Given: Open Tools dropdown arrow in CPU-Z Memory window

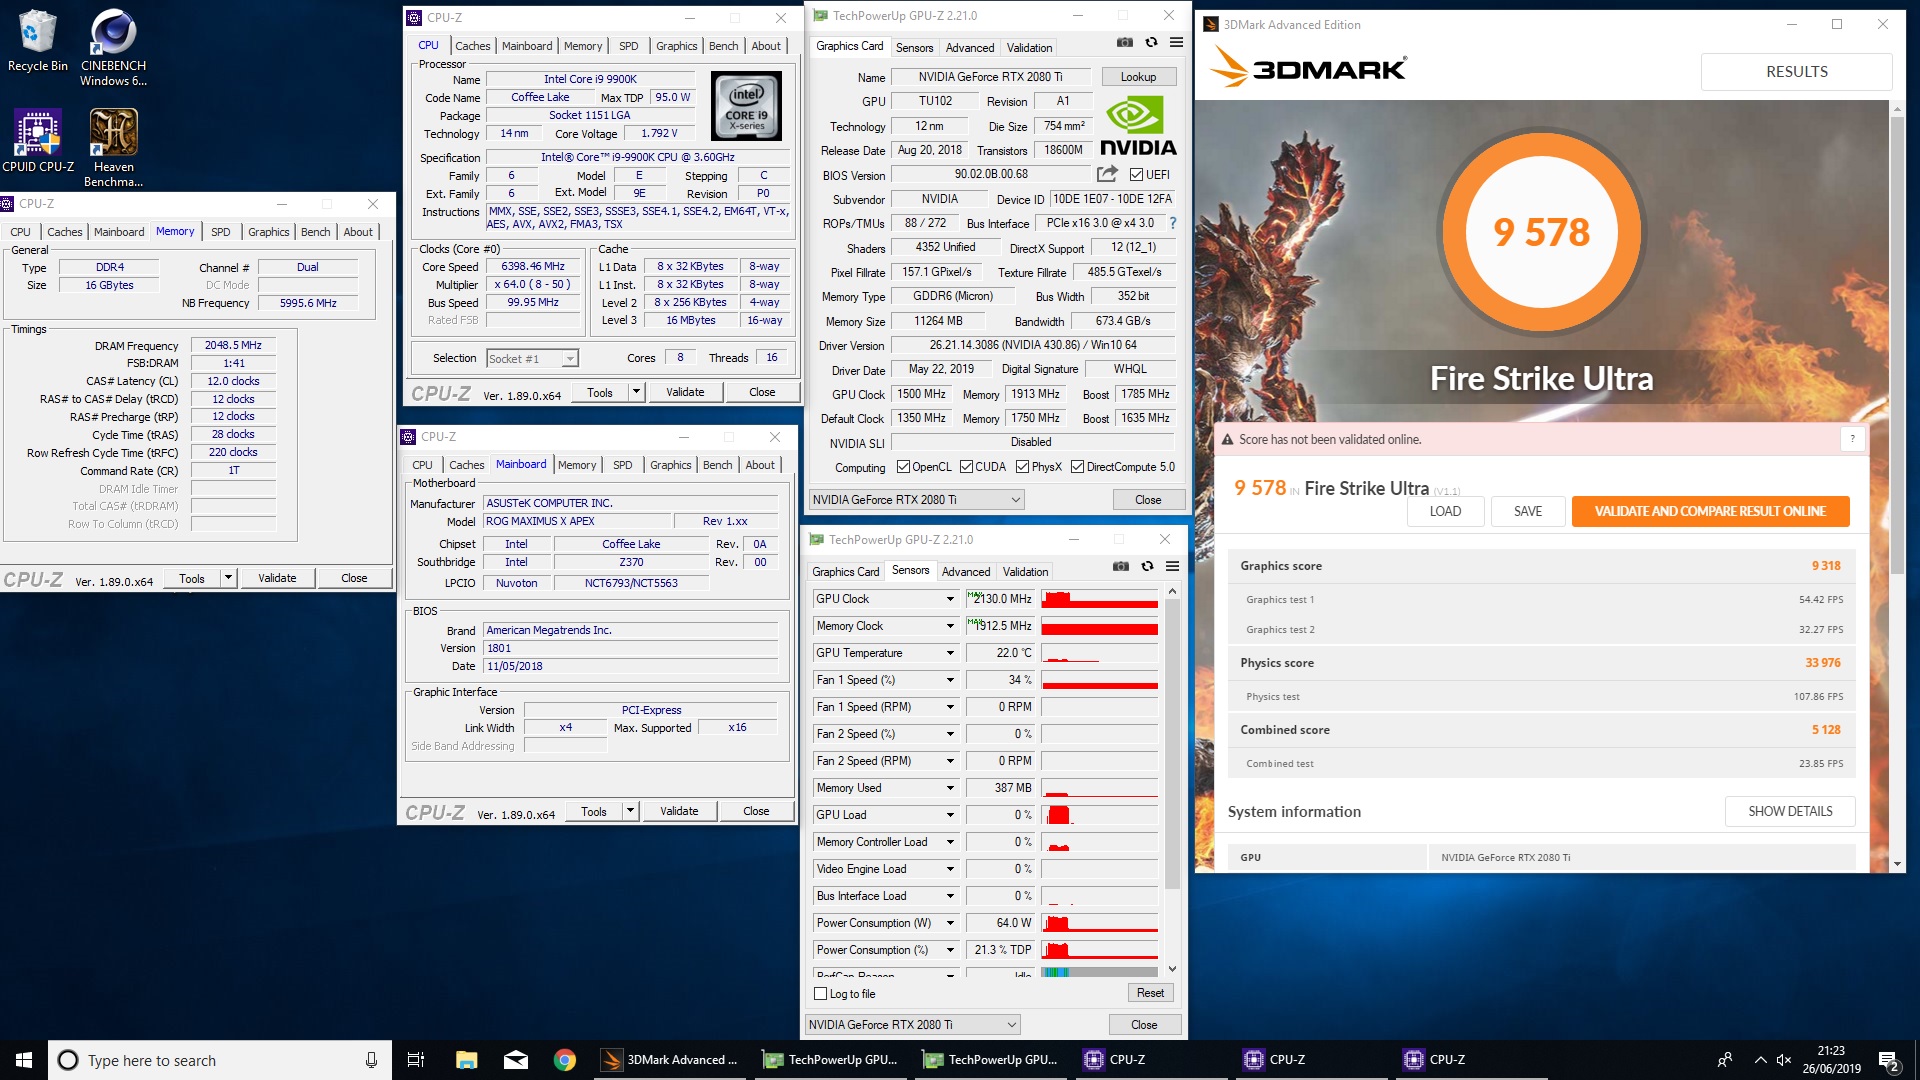Looking at the screenshot, I should [x=228, y=578].
